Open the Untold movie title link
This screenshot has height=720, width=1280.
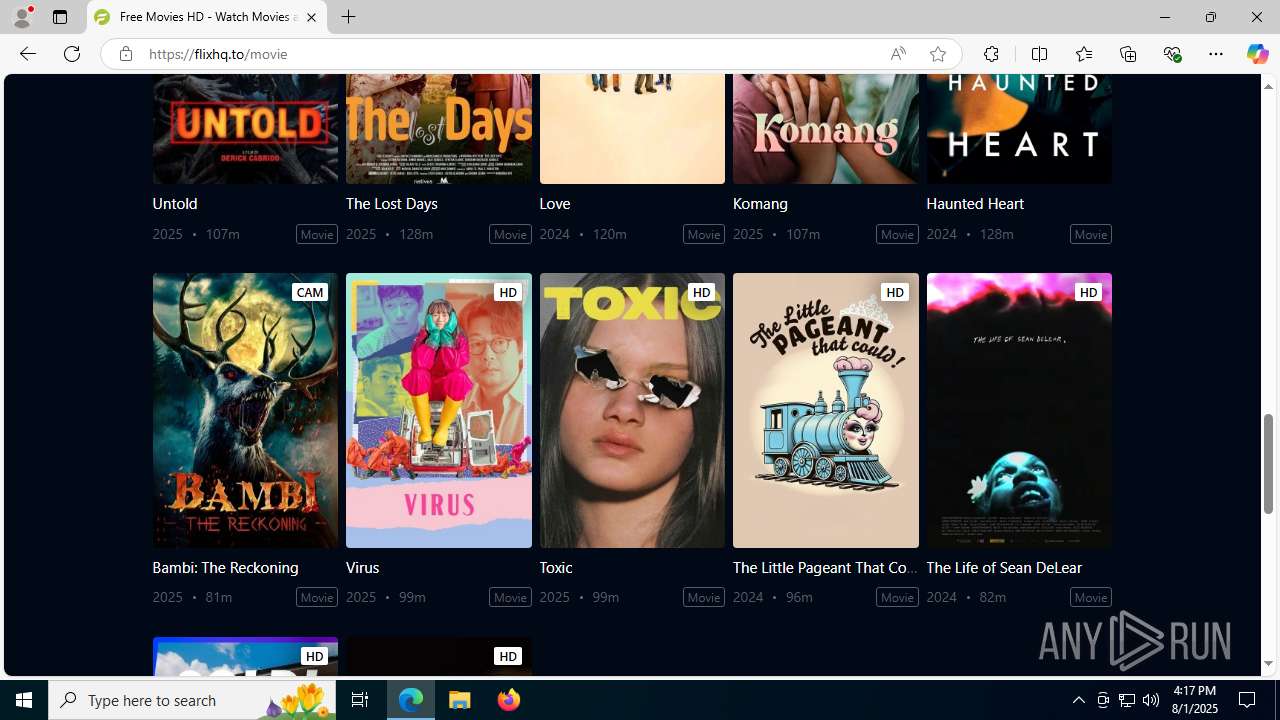tap(175, 203)
